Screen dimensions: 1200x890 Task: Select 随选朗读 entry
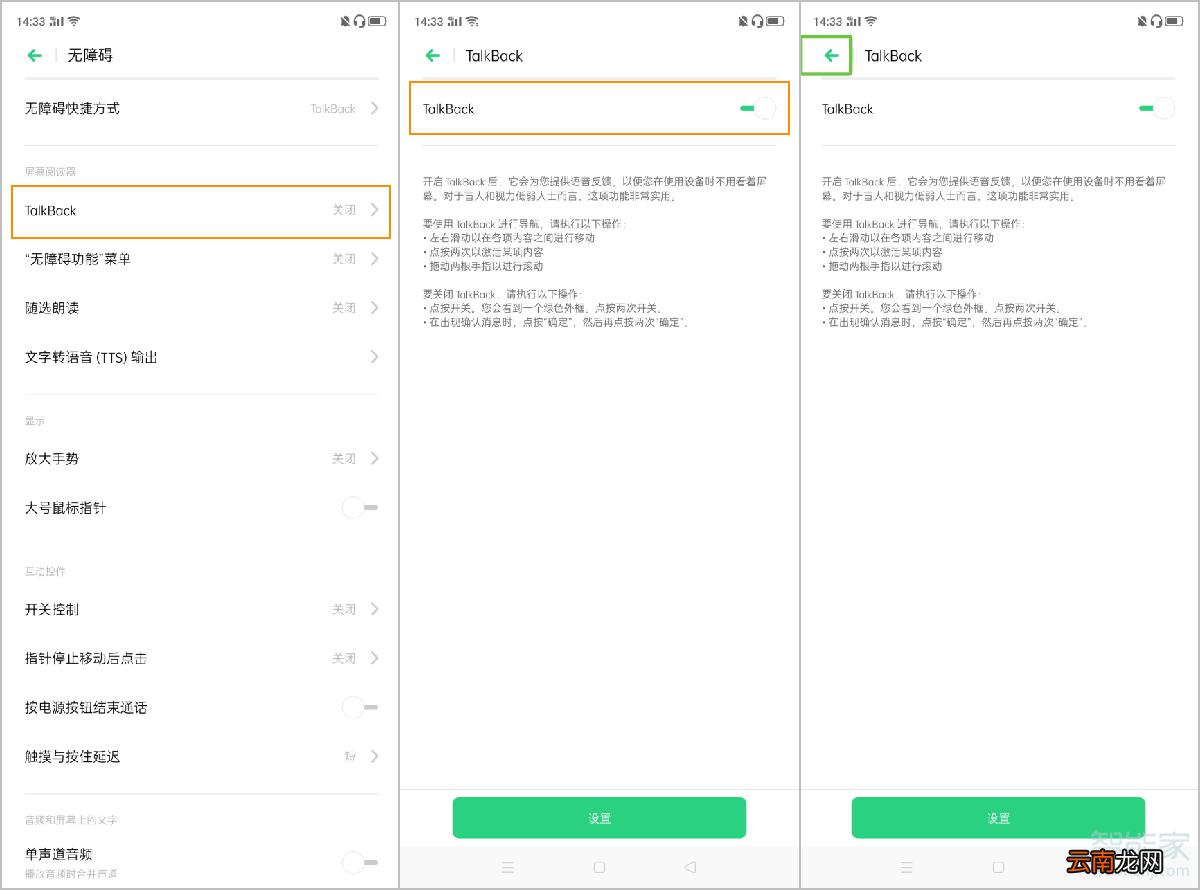(200, 308)
